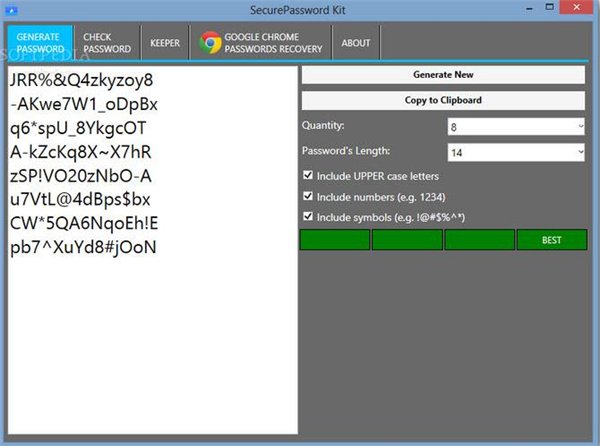The image size is (600, 446).
Task: Click the Generate New button
Action: 443,75
